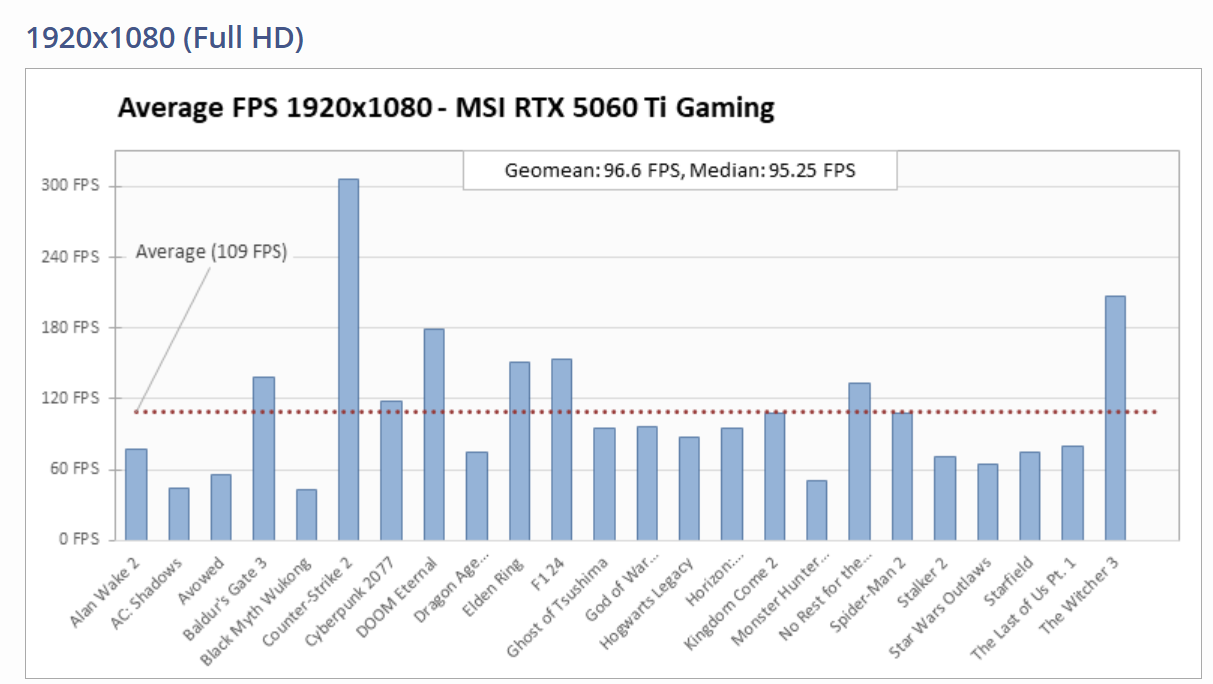Select the Stalker 2 bar
This screenshot has height=684, width=1213.
945,498
